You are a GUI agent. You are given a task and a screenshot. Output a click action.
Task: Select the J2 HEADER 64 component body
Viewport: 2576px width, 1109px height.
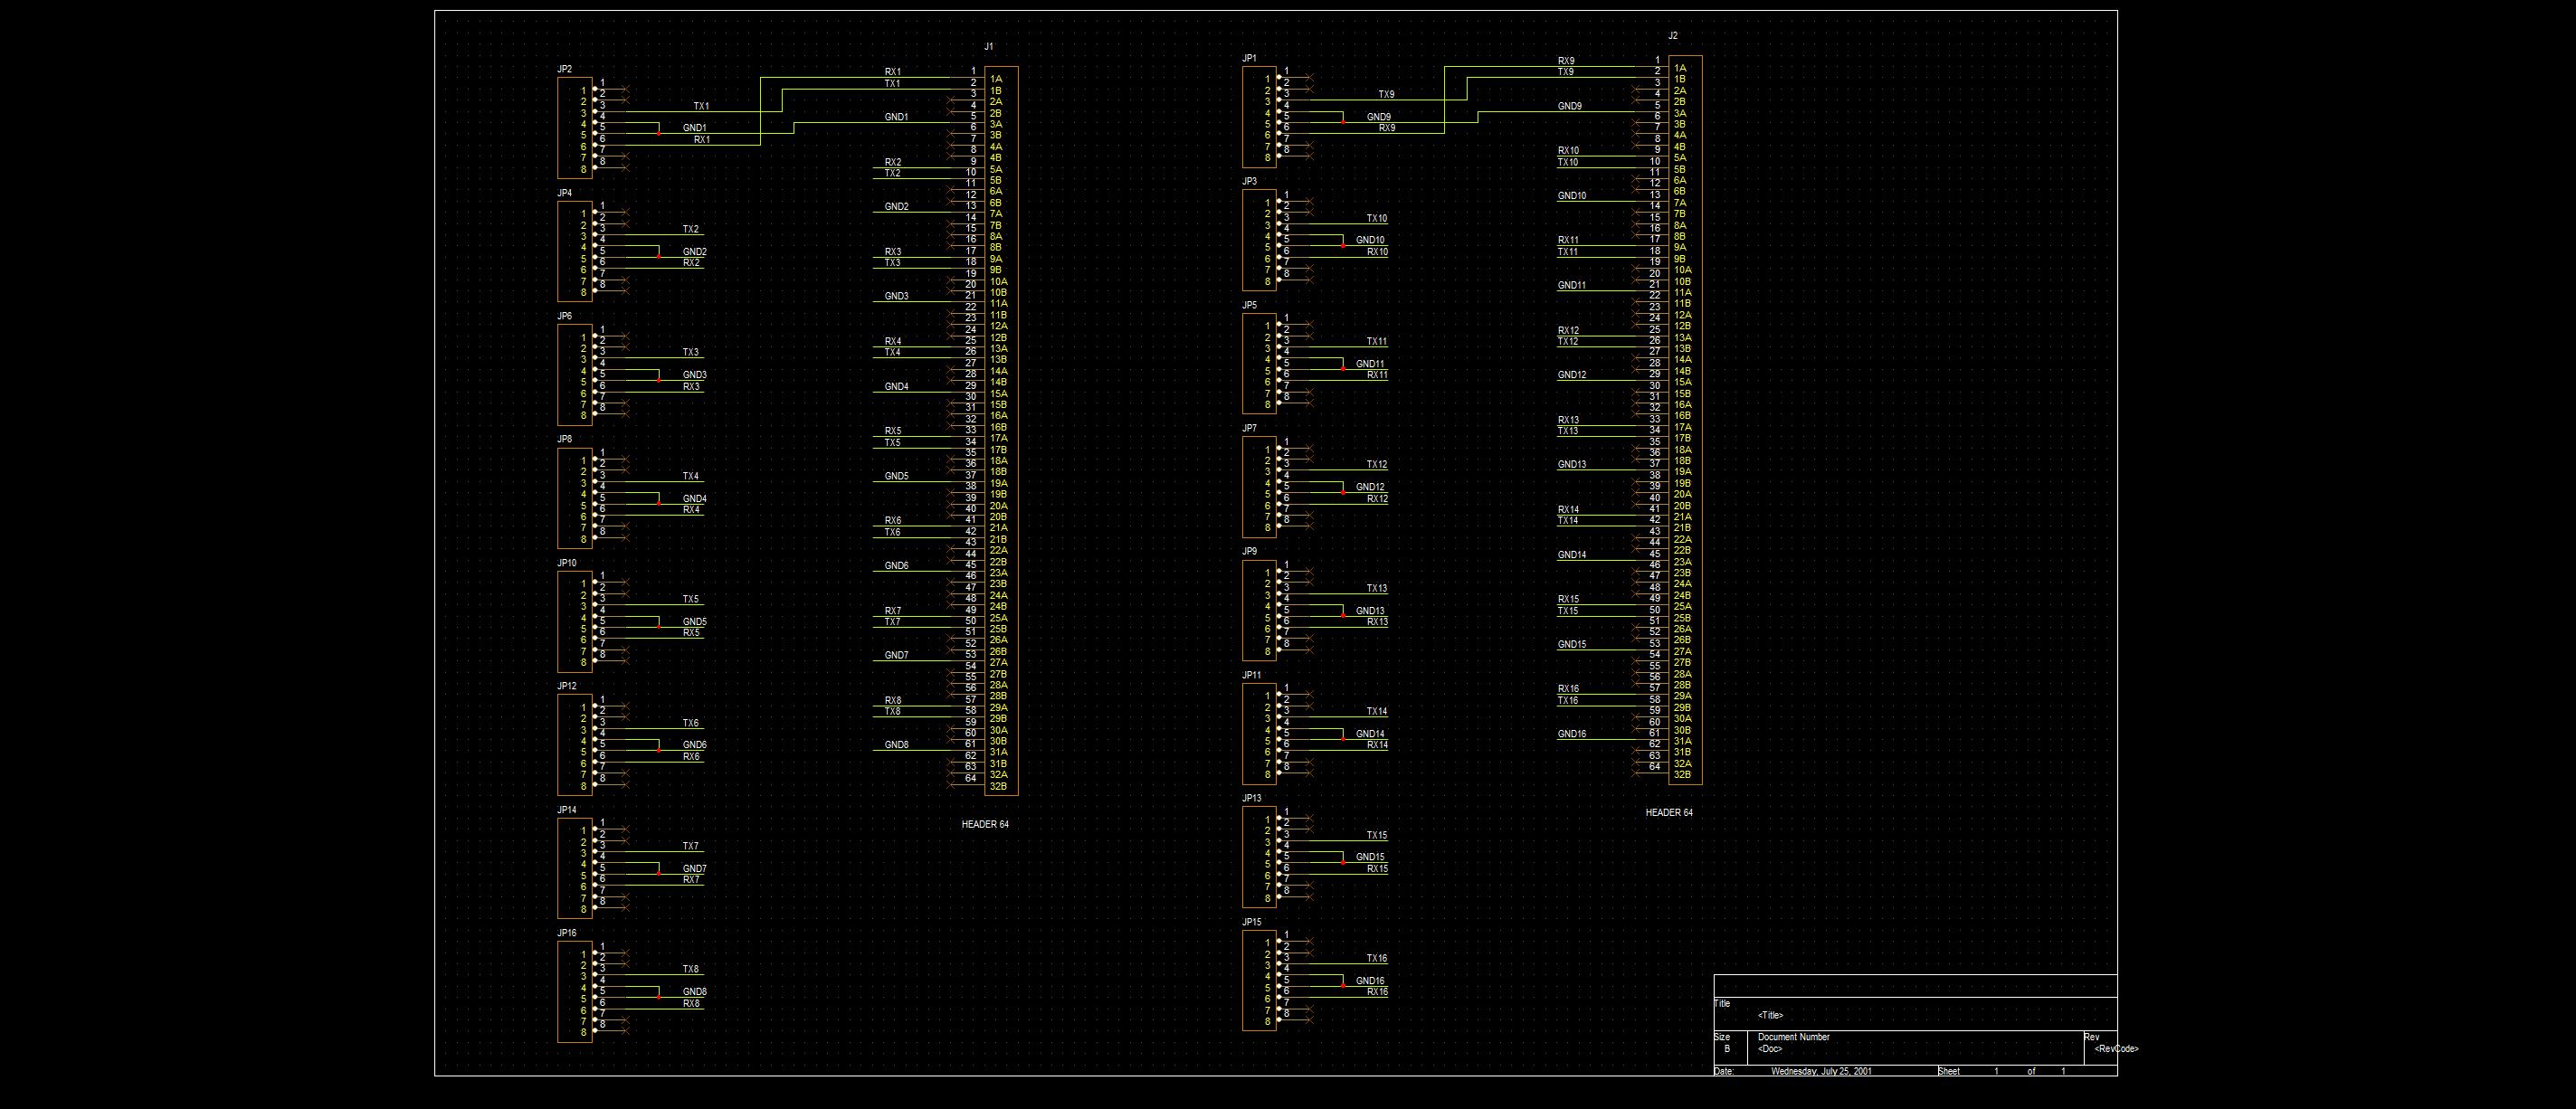1686,420
